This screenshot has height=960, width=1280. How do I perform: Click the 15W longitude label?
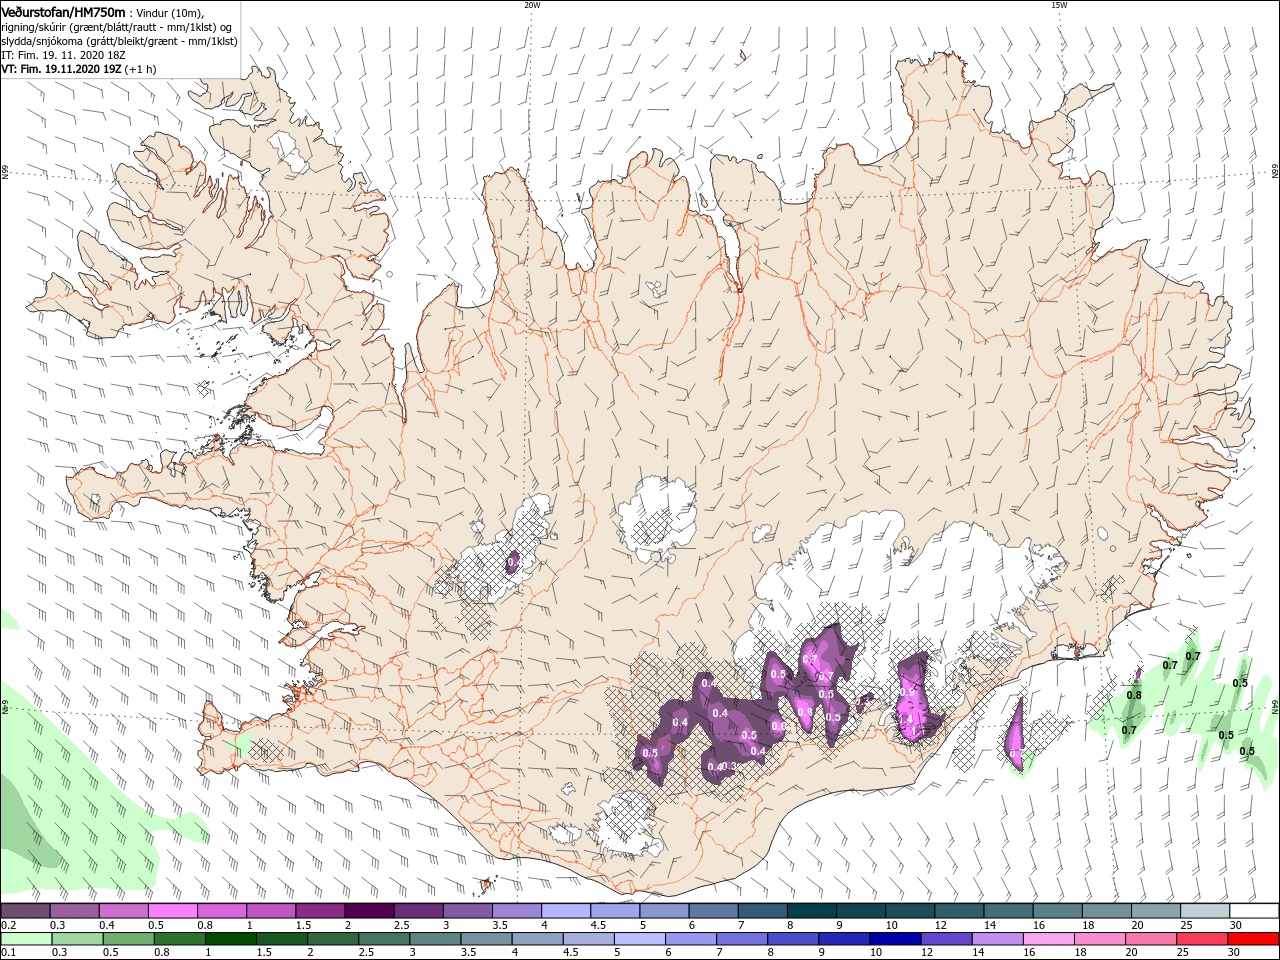click(x=1058, y=4)
